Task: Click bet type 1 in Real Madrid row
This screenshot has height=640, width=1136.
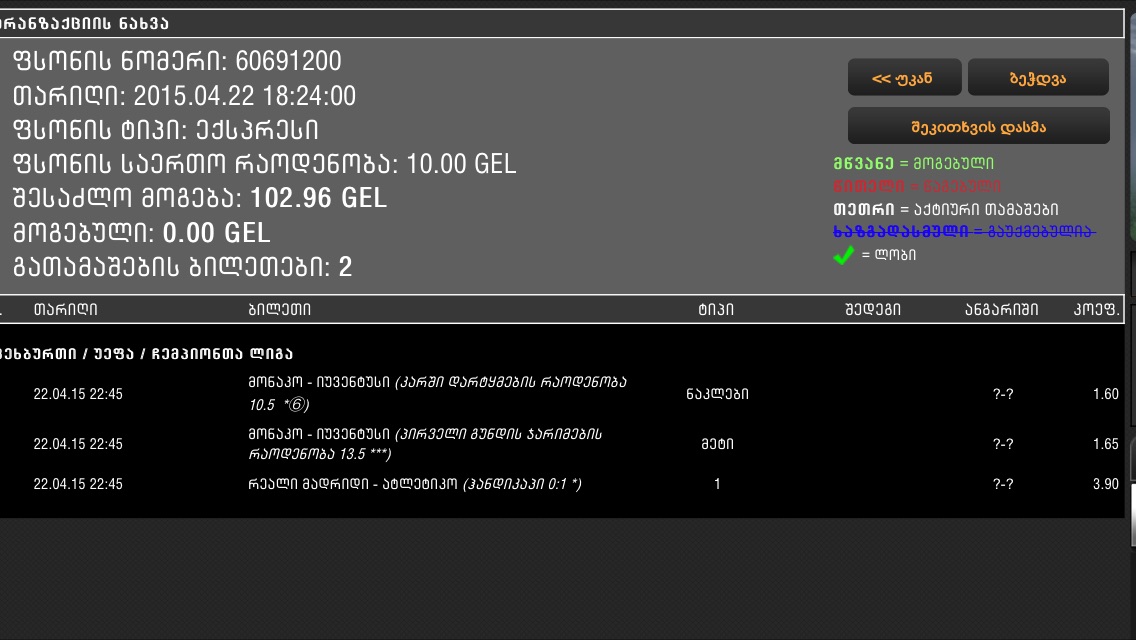Action: (717, 483)
